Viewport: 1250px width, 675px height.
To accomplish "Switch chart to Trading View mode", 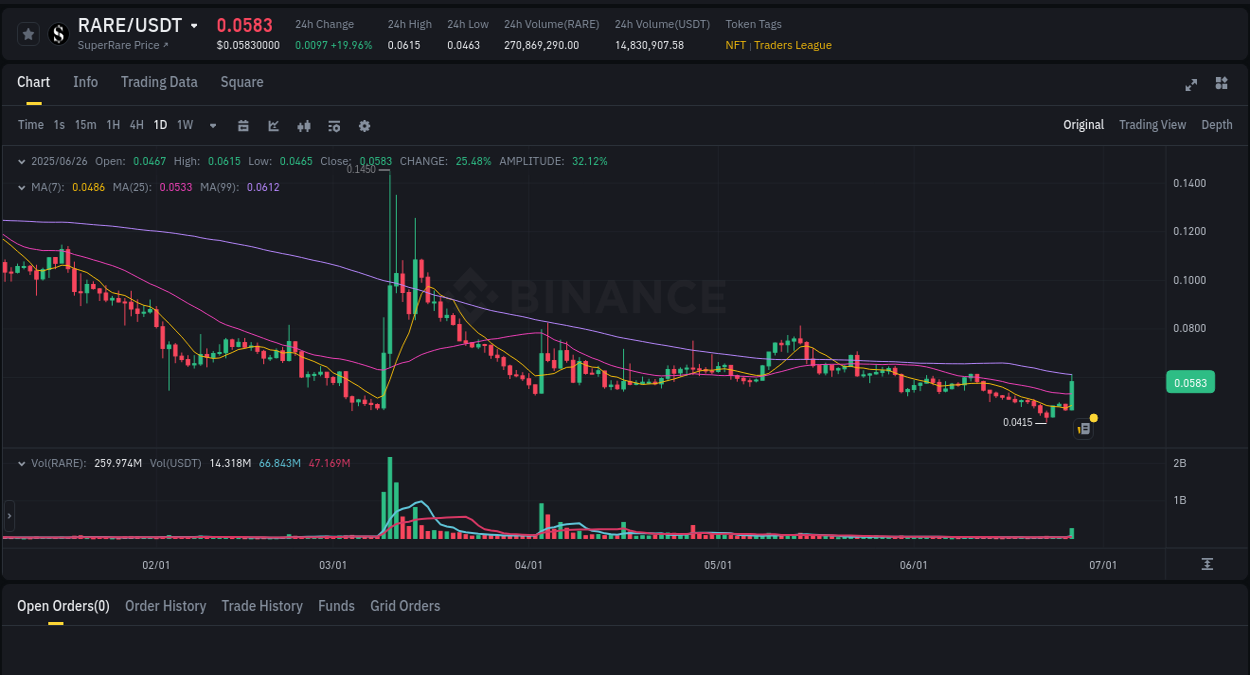I will point(1152,125).
